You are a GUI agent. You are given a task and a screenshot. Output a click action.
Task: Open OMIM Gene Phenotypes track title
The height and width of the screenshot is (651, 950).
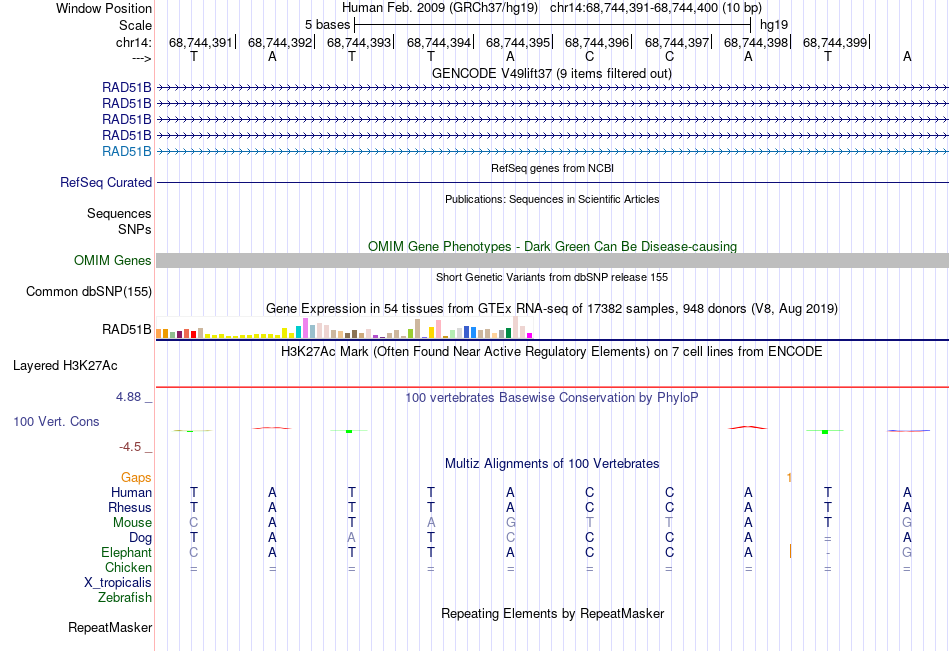click(552, 247)
